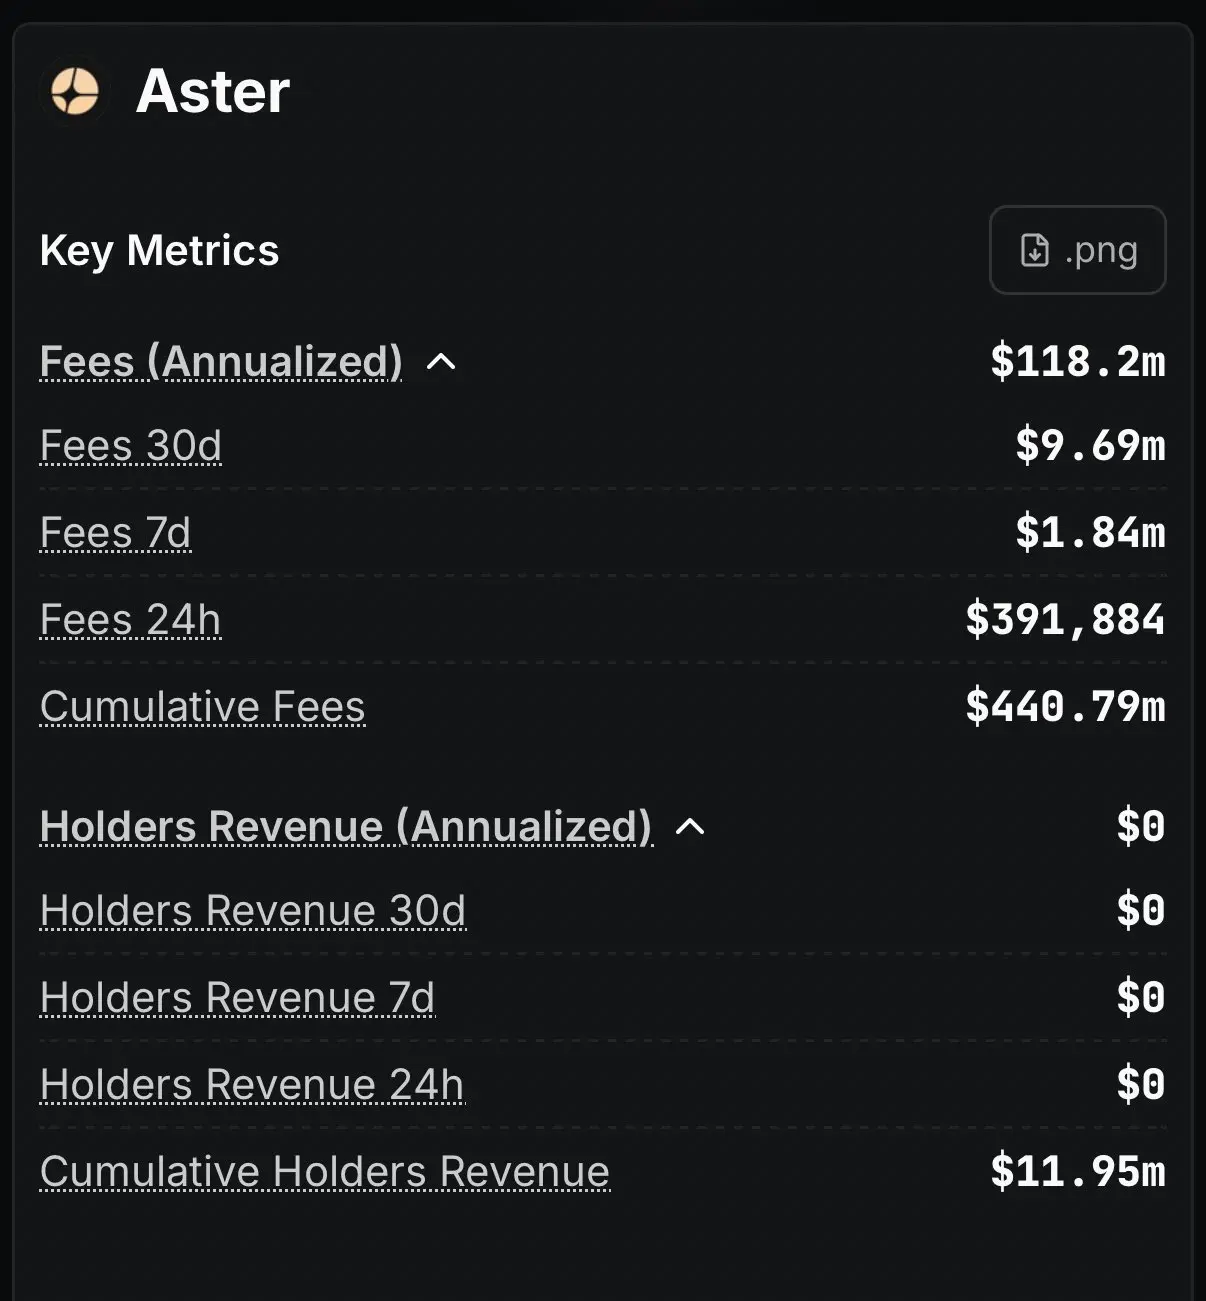1206x1301 pixels.
Task: Click the Aster protocol title
Action: (213, 92)
